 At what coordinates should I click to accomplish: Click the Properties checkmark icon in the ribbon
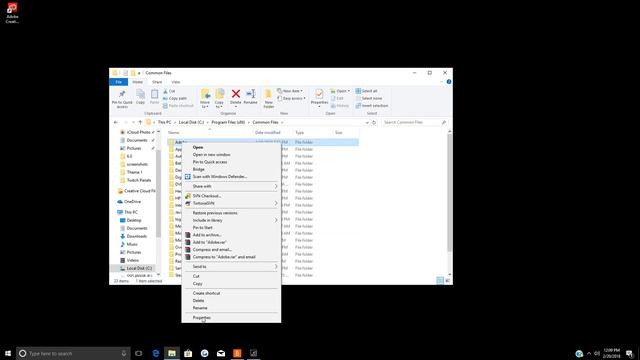(x=319, y=94)
